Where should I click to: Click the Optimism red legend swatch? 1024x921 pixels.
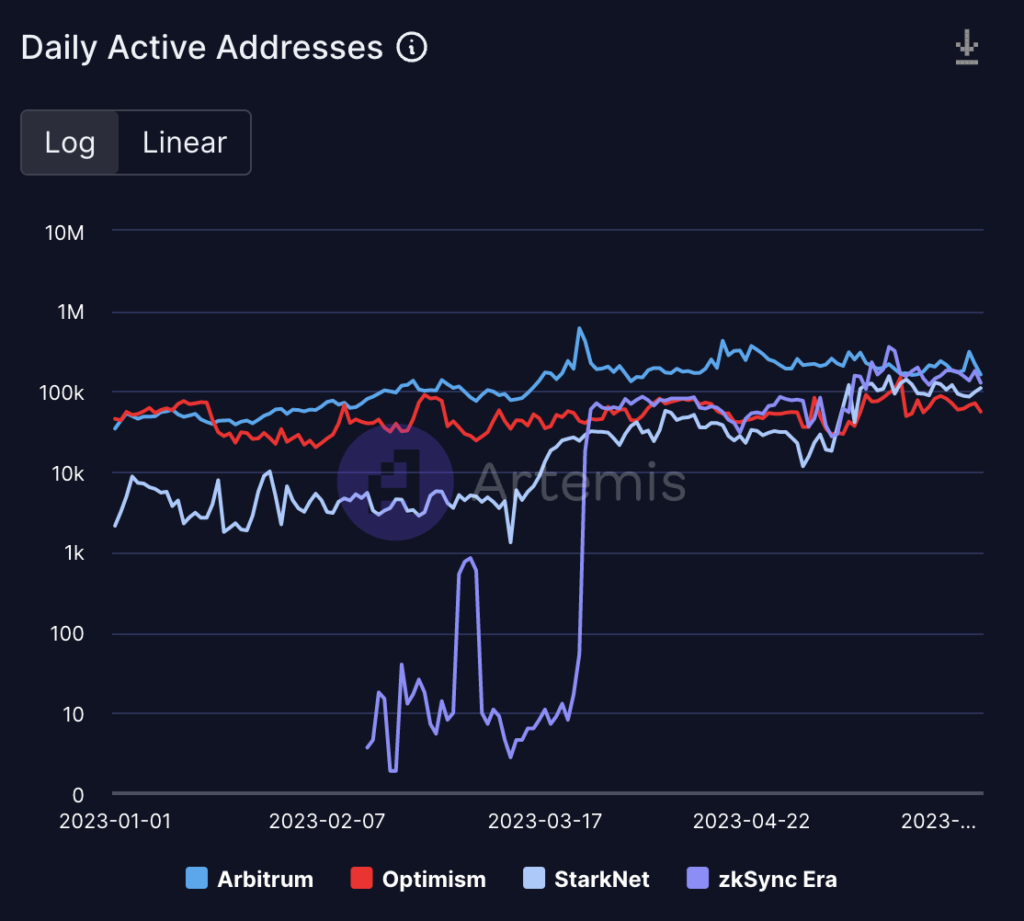[x=361, y=879]
